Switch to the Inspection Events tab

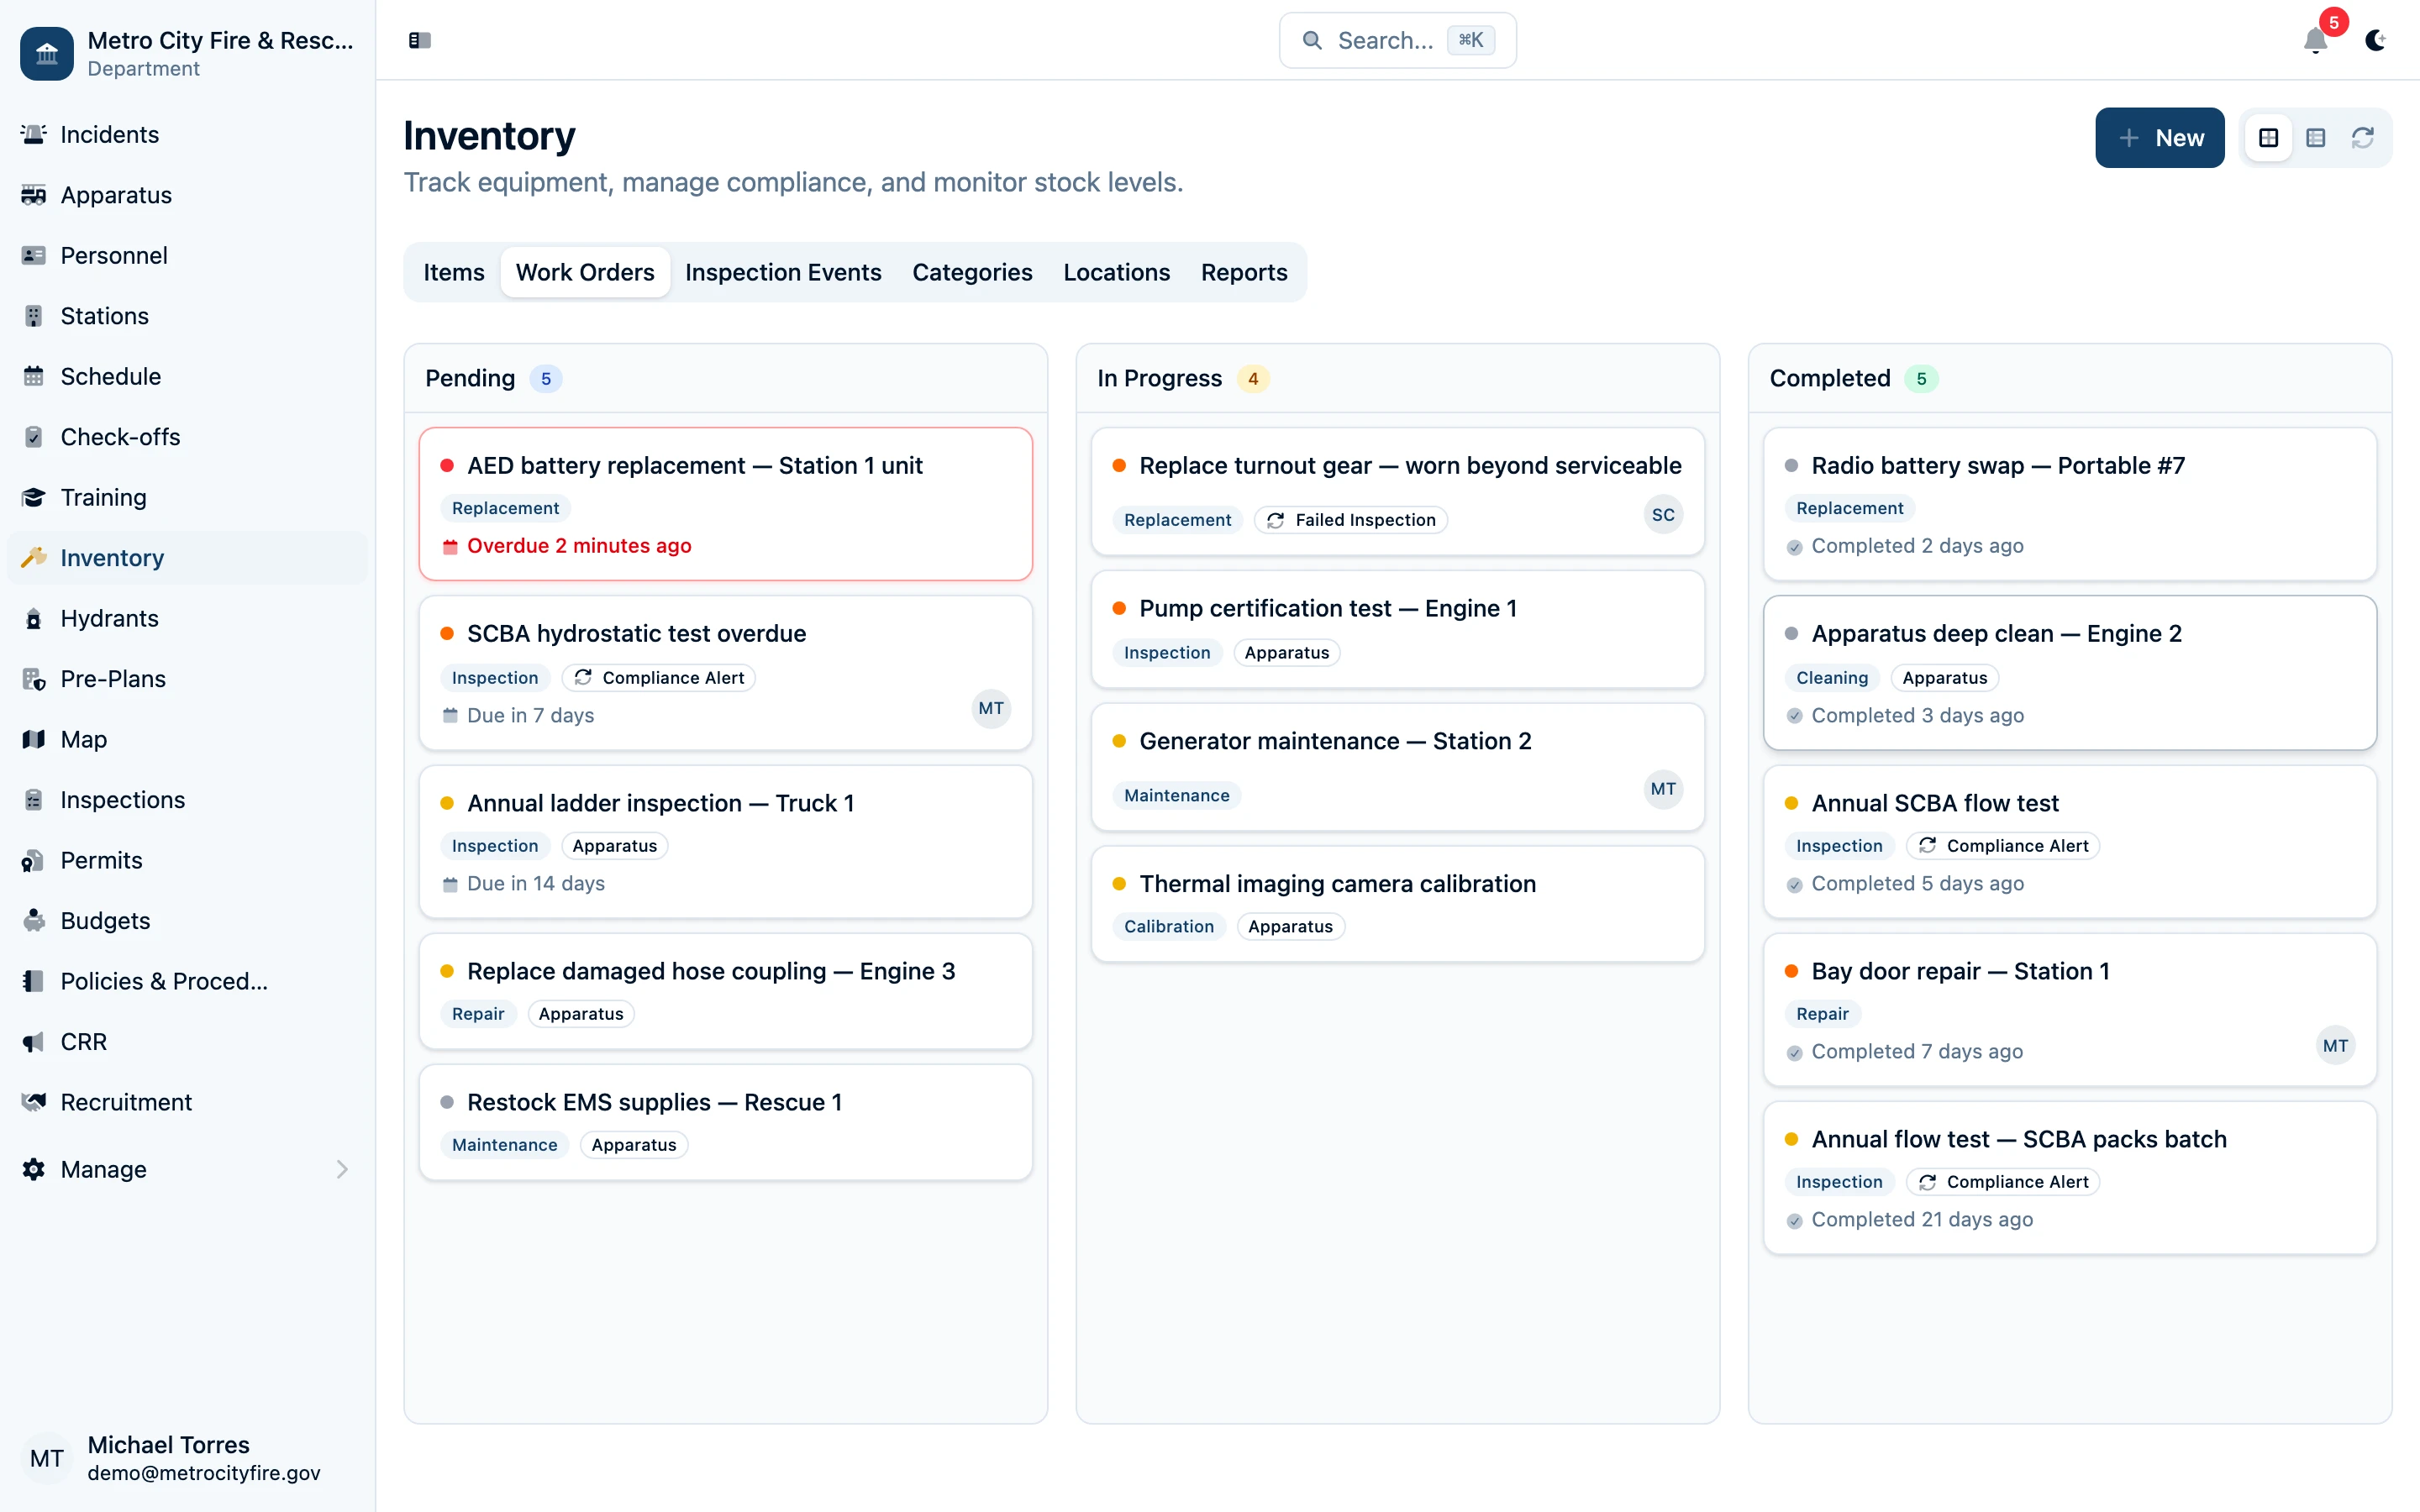click(783, 272)
